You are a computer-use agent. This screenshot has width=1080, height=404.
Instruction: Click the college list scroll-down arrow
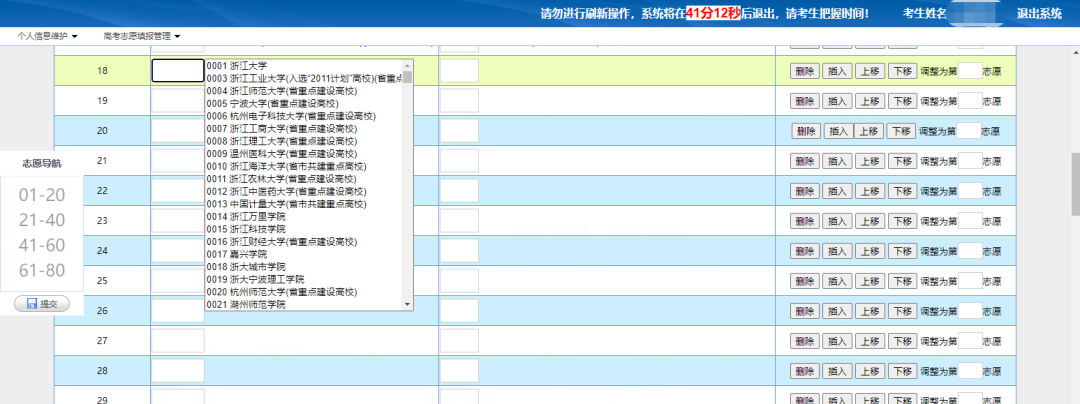coord(406,303)
